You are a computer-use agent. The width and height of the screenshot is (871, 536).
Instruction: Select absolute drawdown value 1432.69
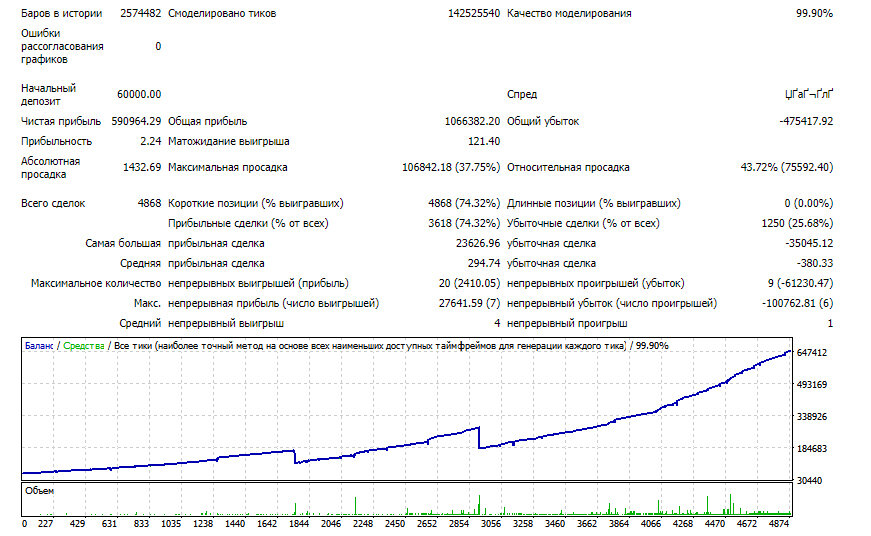pyautogui.click(x=142, y=167)
